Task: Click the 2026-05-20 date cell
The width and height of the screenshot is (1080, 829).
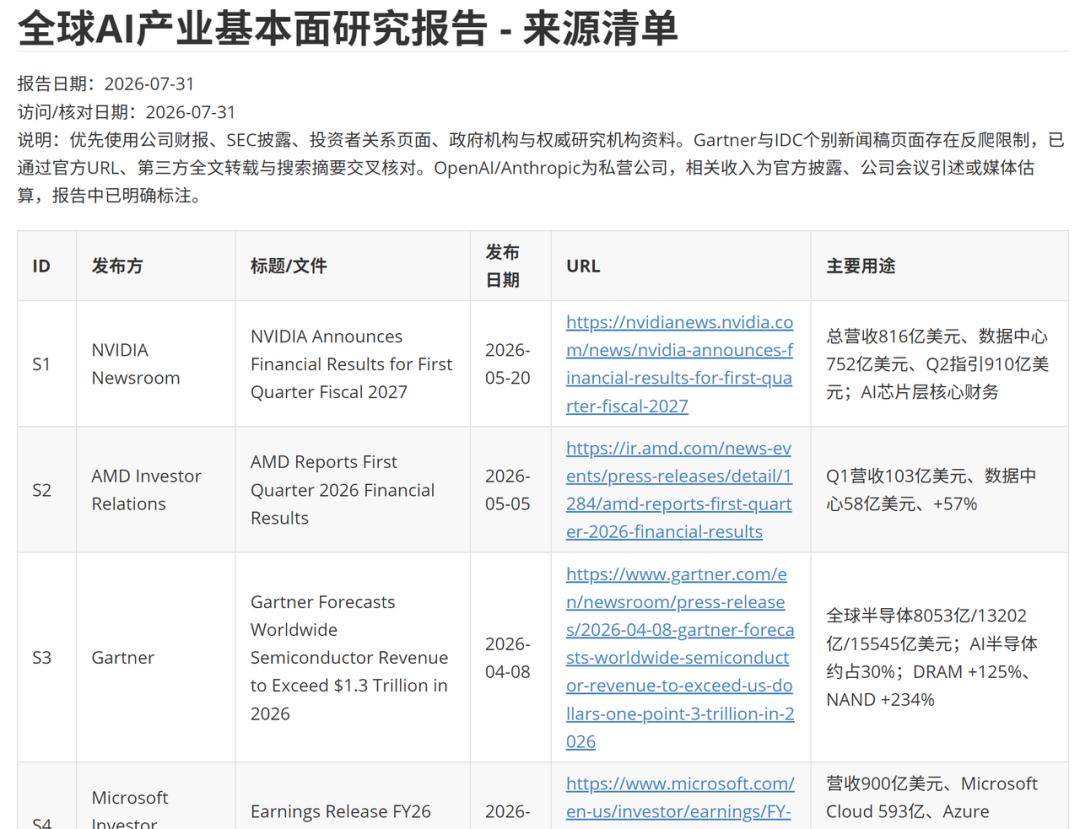Action: [510, 364]
